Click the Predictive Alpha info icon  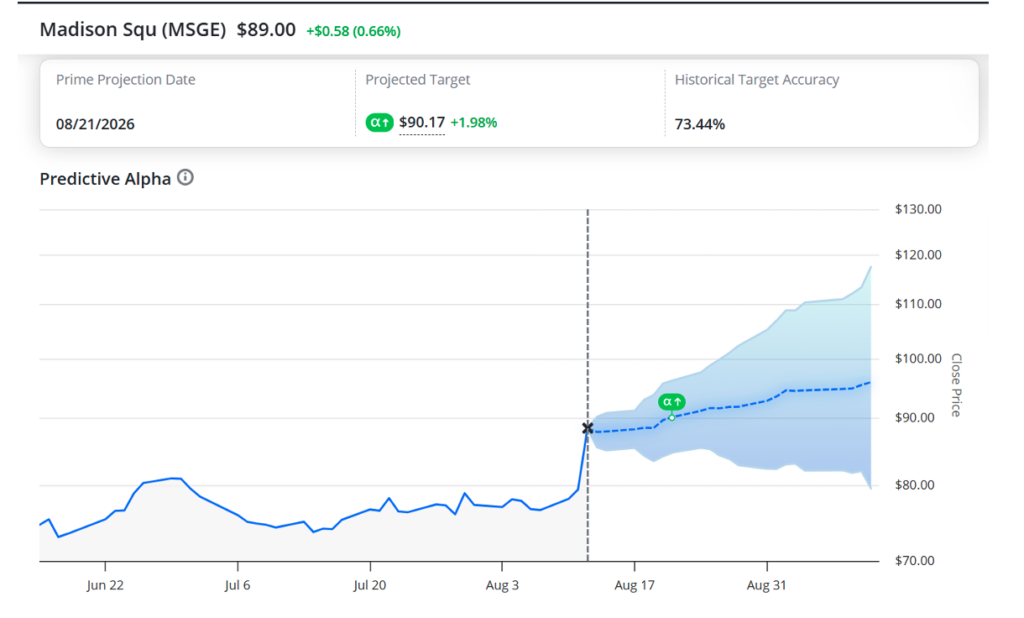(x=185, y=178)
